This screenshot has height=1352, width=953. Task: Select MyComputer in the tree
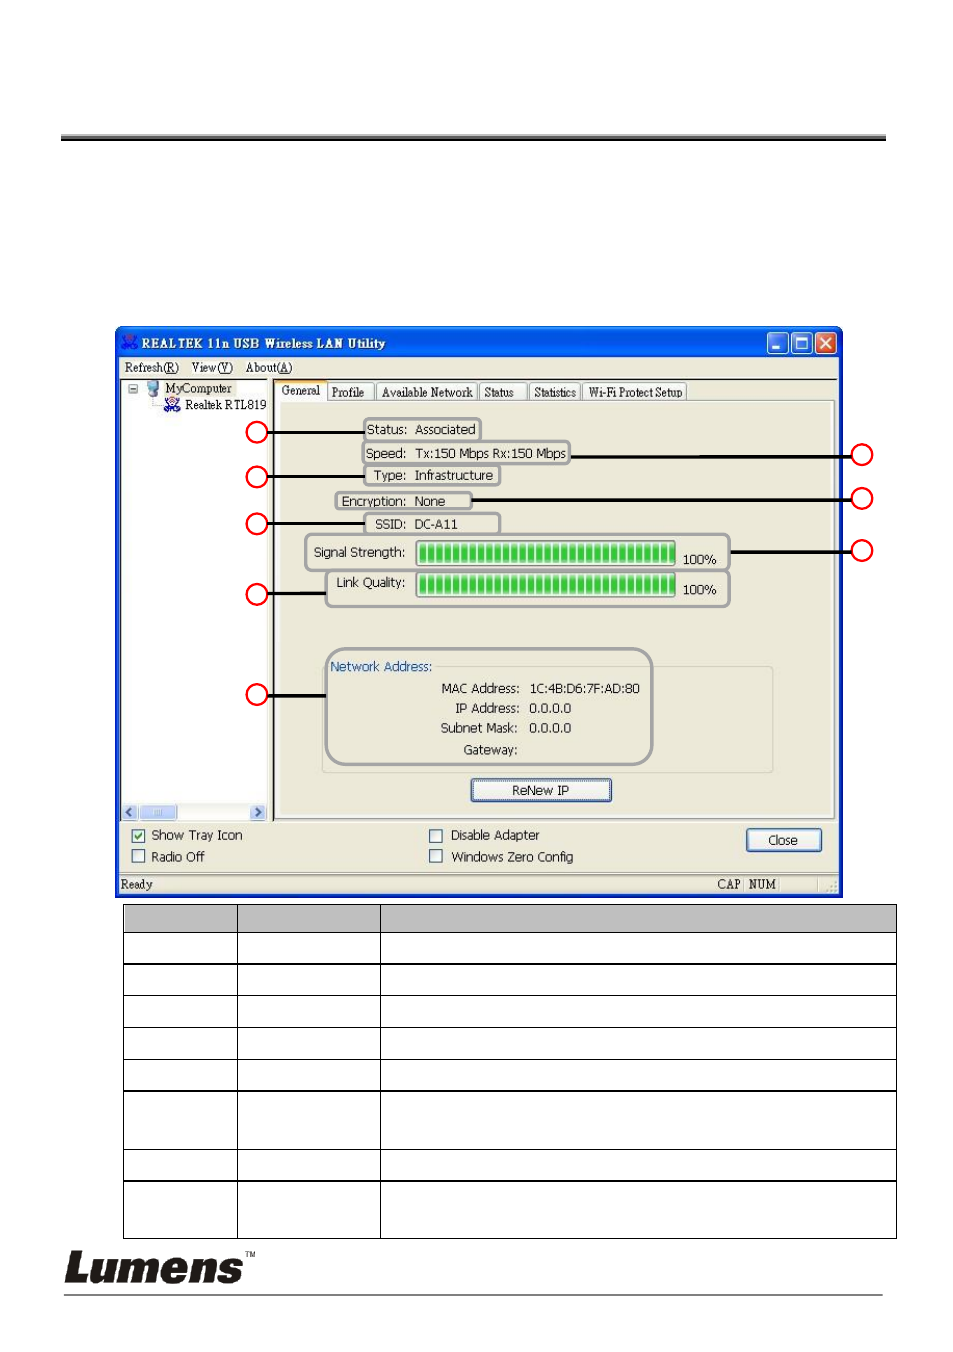[198, 388]
